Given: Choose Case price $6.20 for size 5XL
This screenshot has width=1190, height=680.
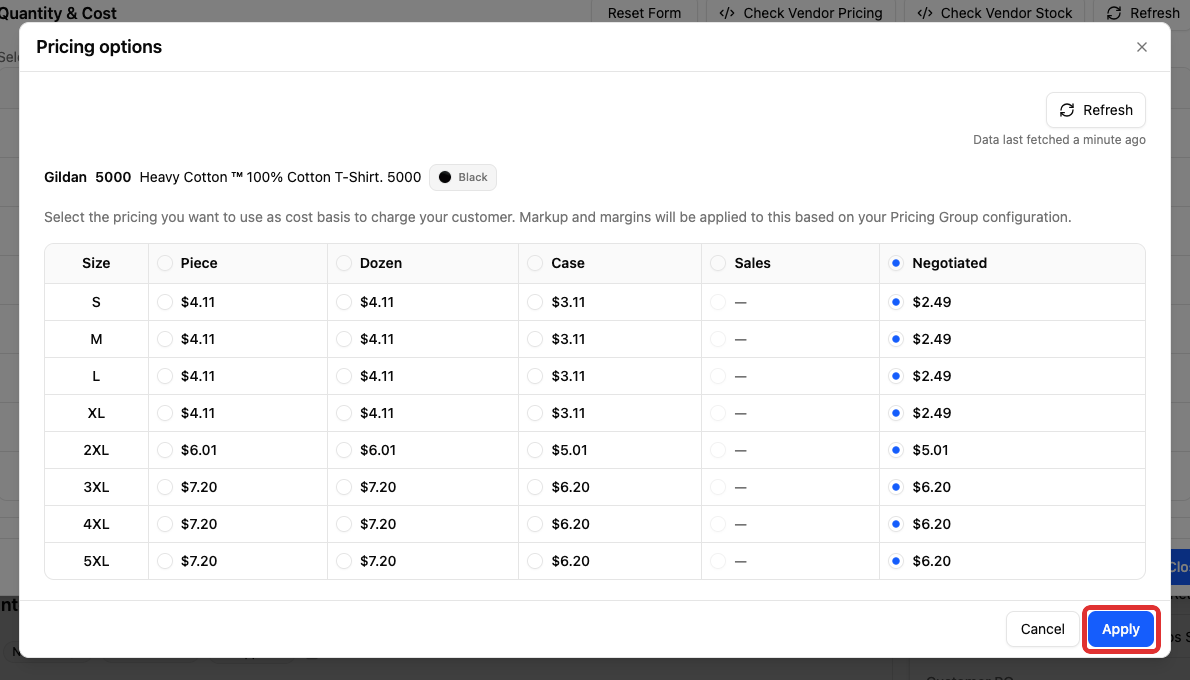Looking at the screenshot, I should (x=535, y=562).
